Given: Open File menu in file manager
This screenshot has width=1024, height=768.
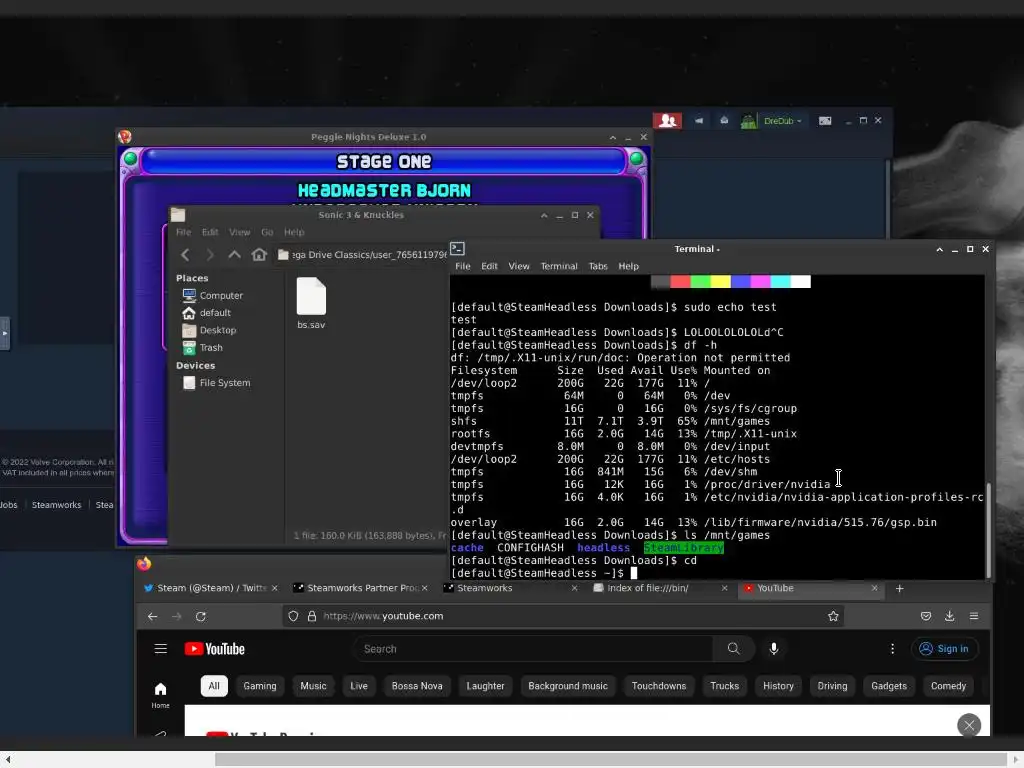Looking at the screenshot, I should 184,232.
